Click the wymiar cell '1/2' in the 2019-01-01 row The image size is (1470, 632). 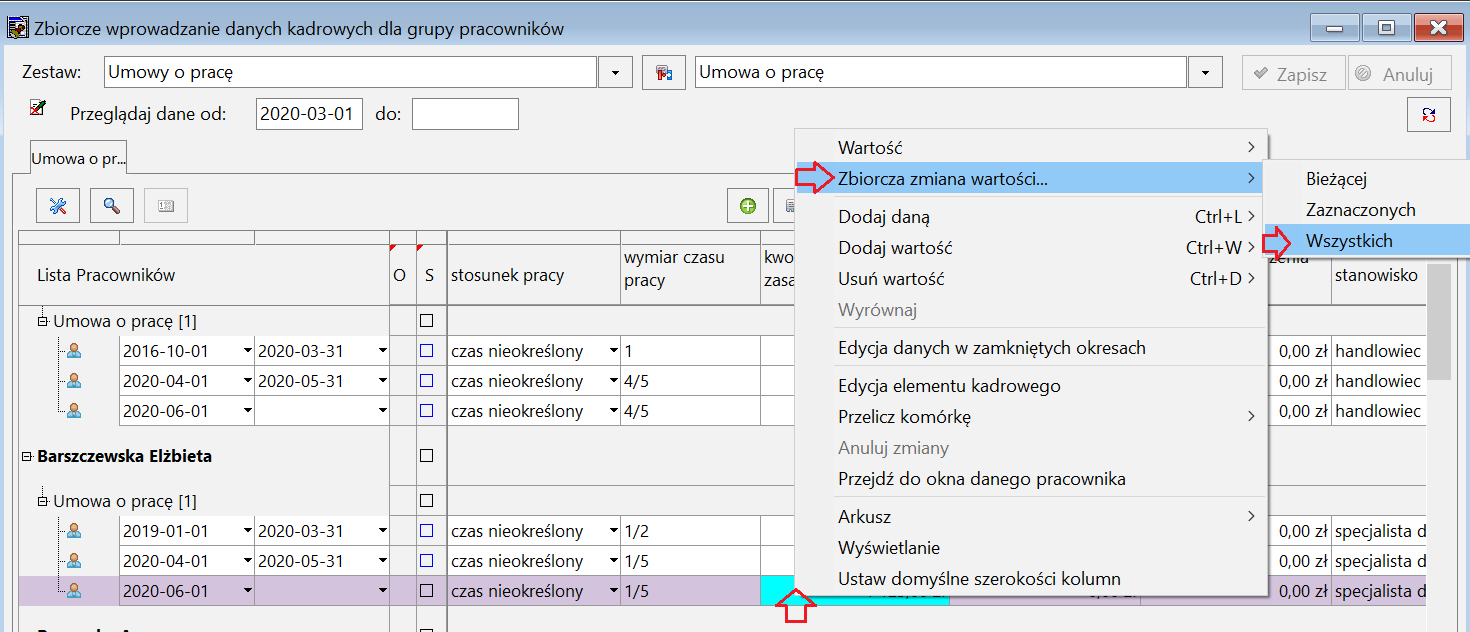click(x=690, y=531)
